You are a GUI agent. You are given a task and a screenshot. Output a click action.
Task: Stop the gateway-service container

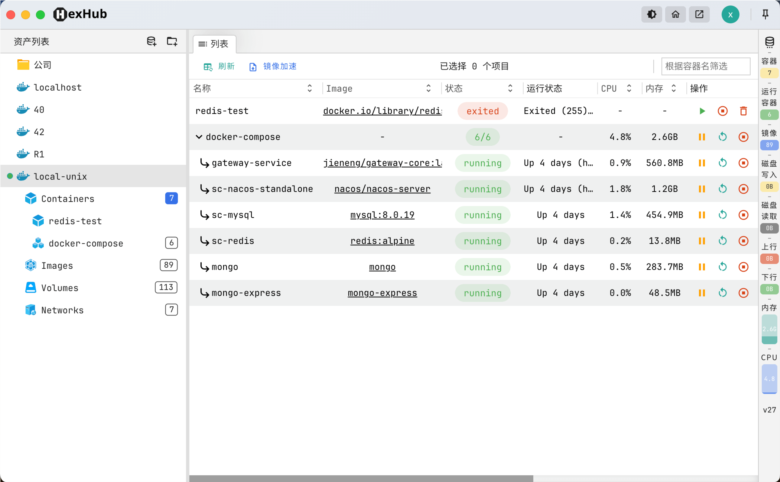tap(743, 163)
